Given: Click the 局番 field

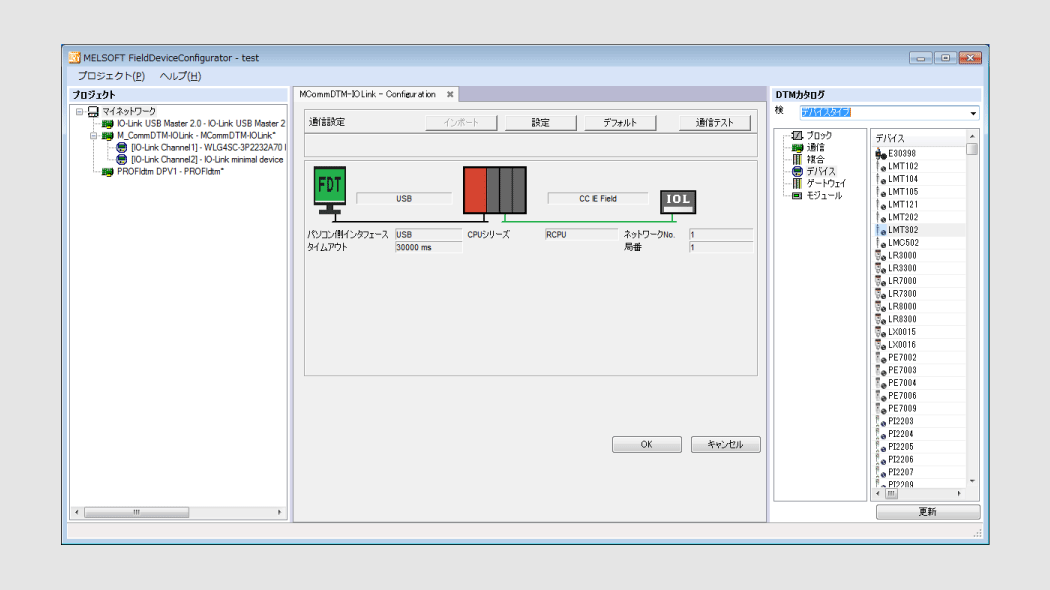Looking at the screenshot, I should click(721, 248).
